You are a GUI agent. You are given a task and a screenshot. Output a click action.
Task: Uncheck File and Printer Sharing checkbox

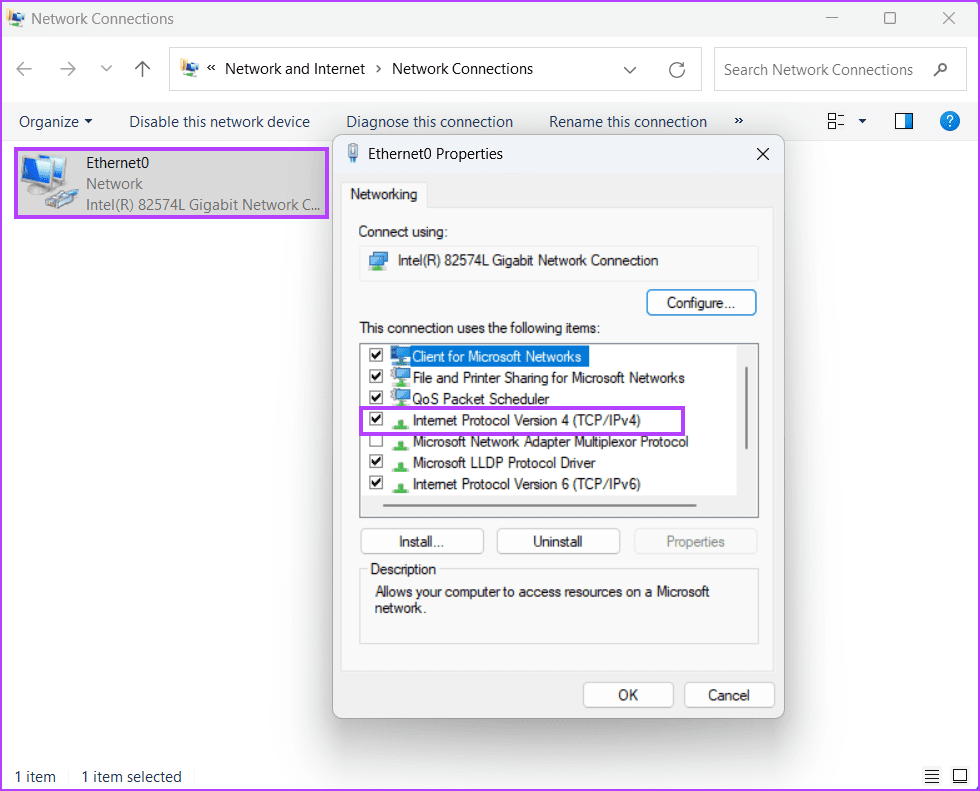tap(376, 376)
